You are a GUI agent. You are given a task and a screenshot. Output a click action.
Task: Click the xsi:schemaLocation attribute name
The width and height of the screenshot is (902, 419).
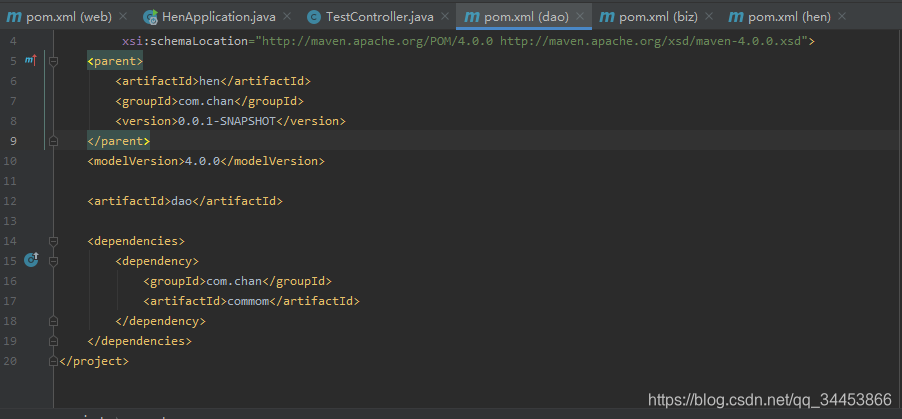pyautogui.click(x=185, y=41)
